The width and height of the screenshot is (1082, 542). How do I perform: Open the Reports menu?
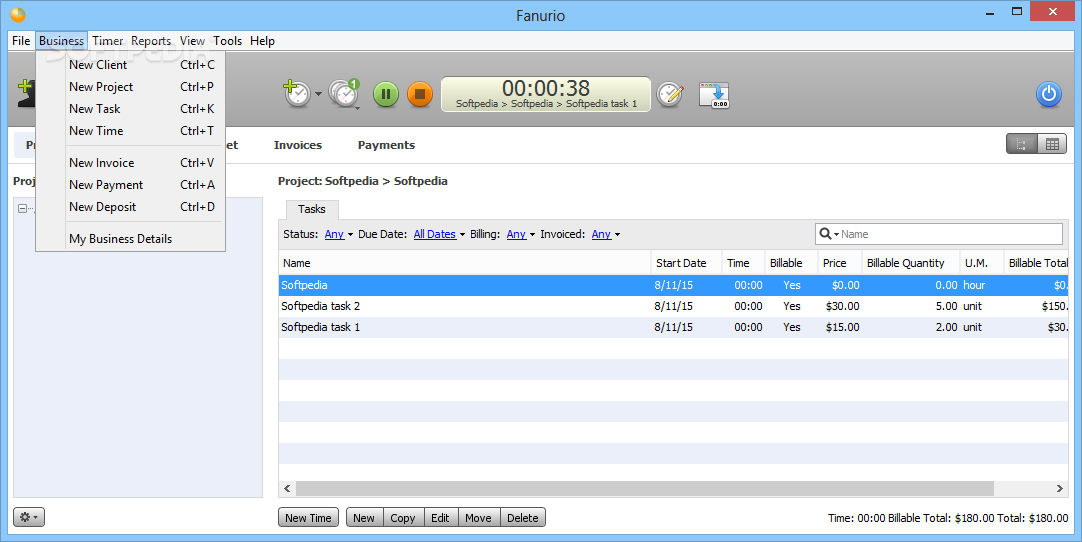151,41
